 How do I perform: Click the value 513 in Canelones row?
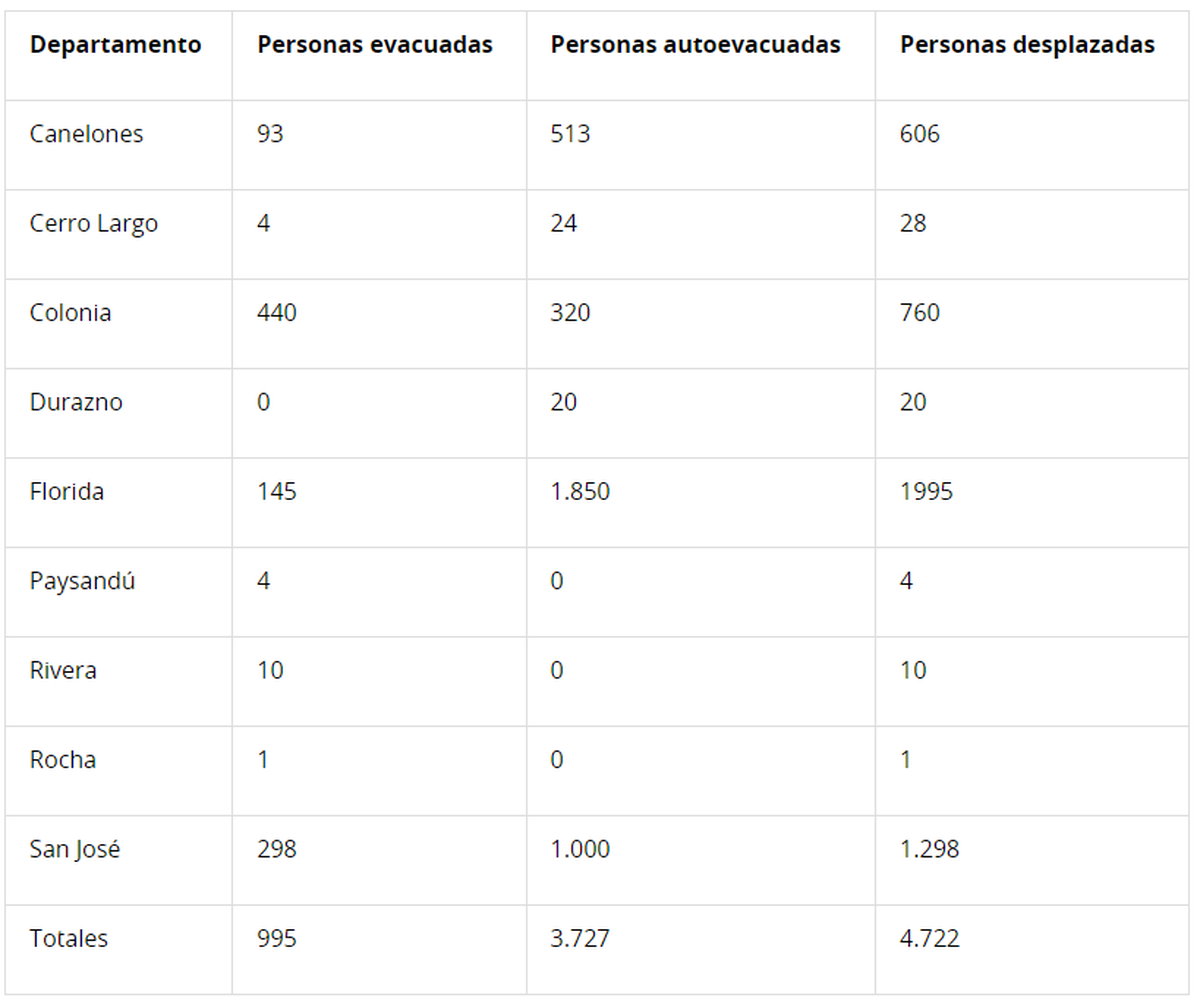(x=570, y=134)
